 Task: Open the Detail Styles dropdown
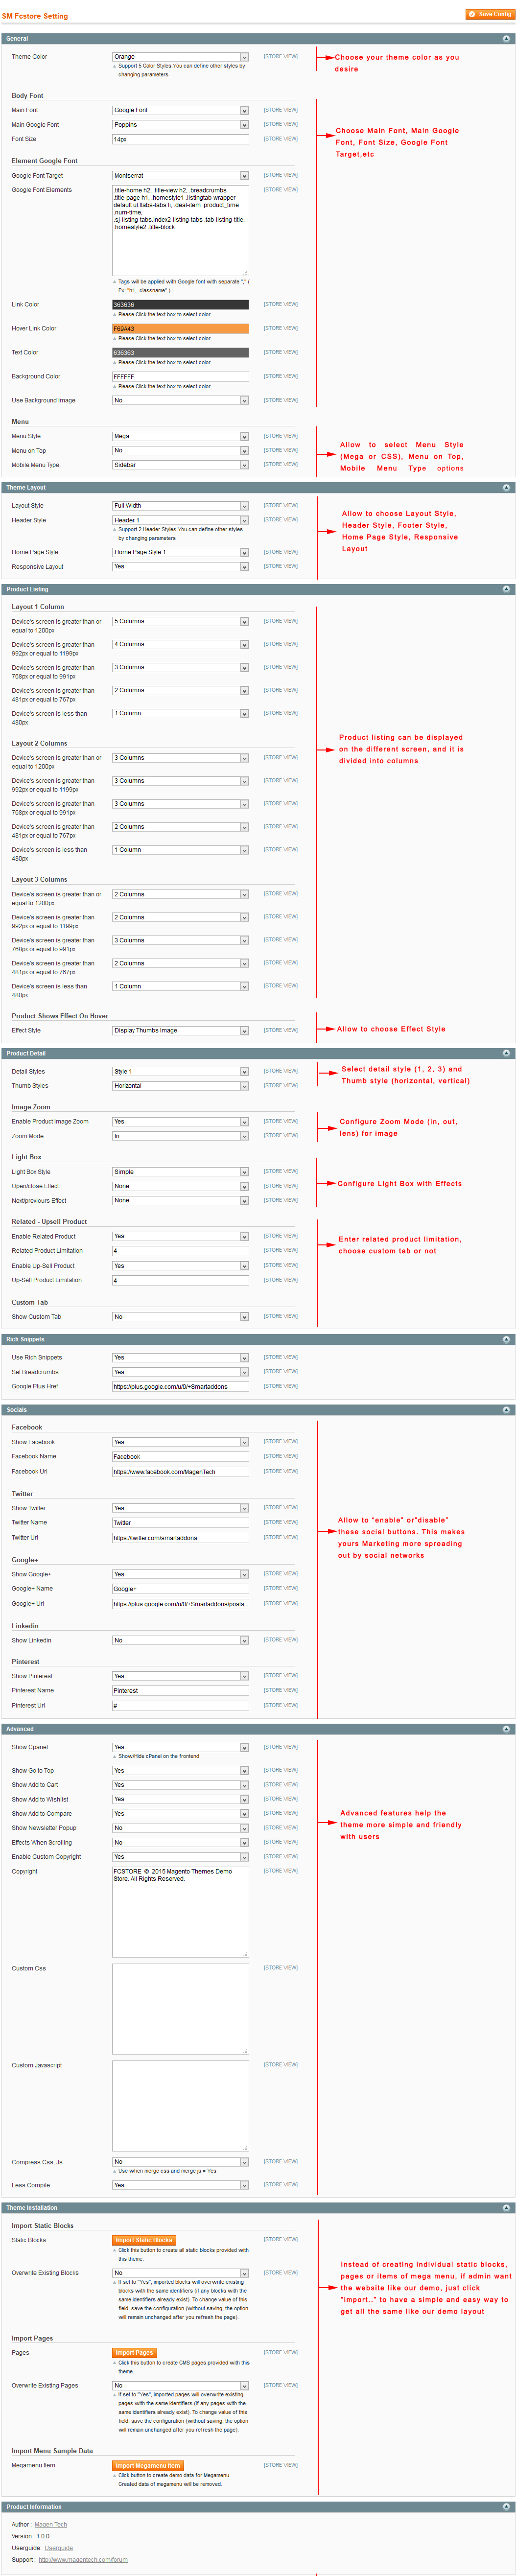[x=180, y=1071]
